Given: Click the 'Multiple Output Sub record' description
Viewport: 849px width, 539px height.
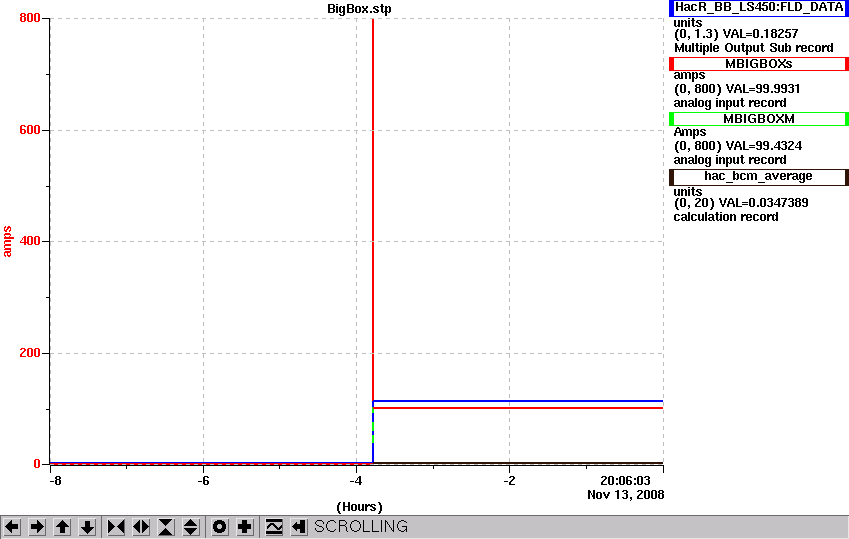Looking at the screenshot, I should click(753, 48).
